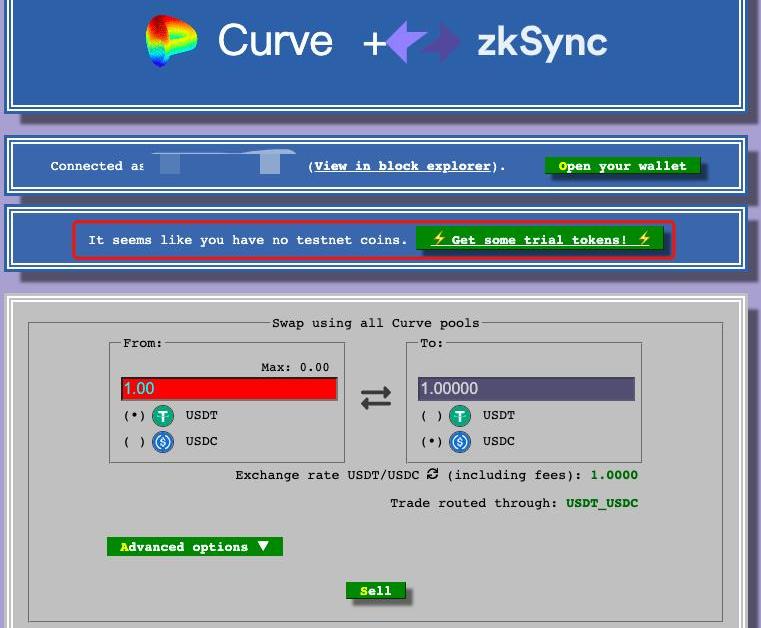Viewport: 761px width, 628px height.
Task: Click the USDT Tether icon under From
Action: point(163,416)
